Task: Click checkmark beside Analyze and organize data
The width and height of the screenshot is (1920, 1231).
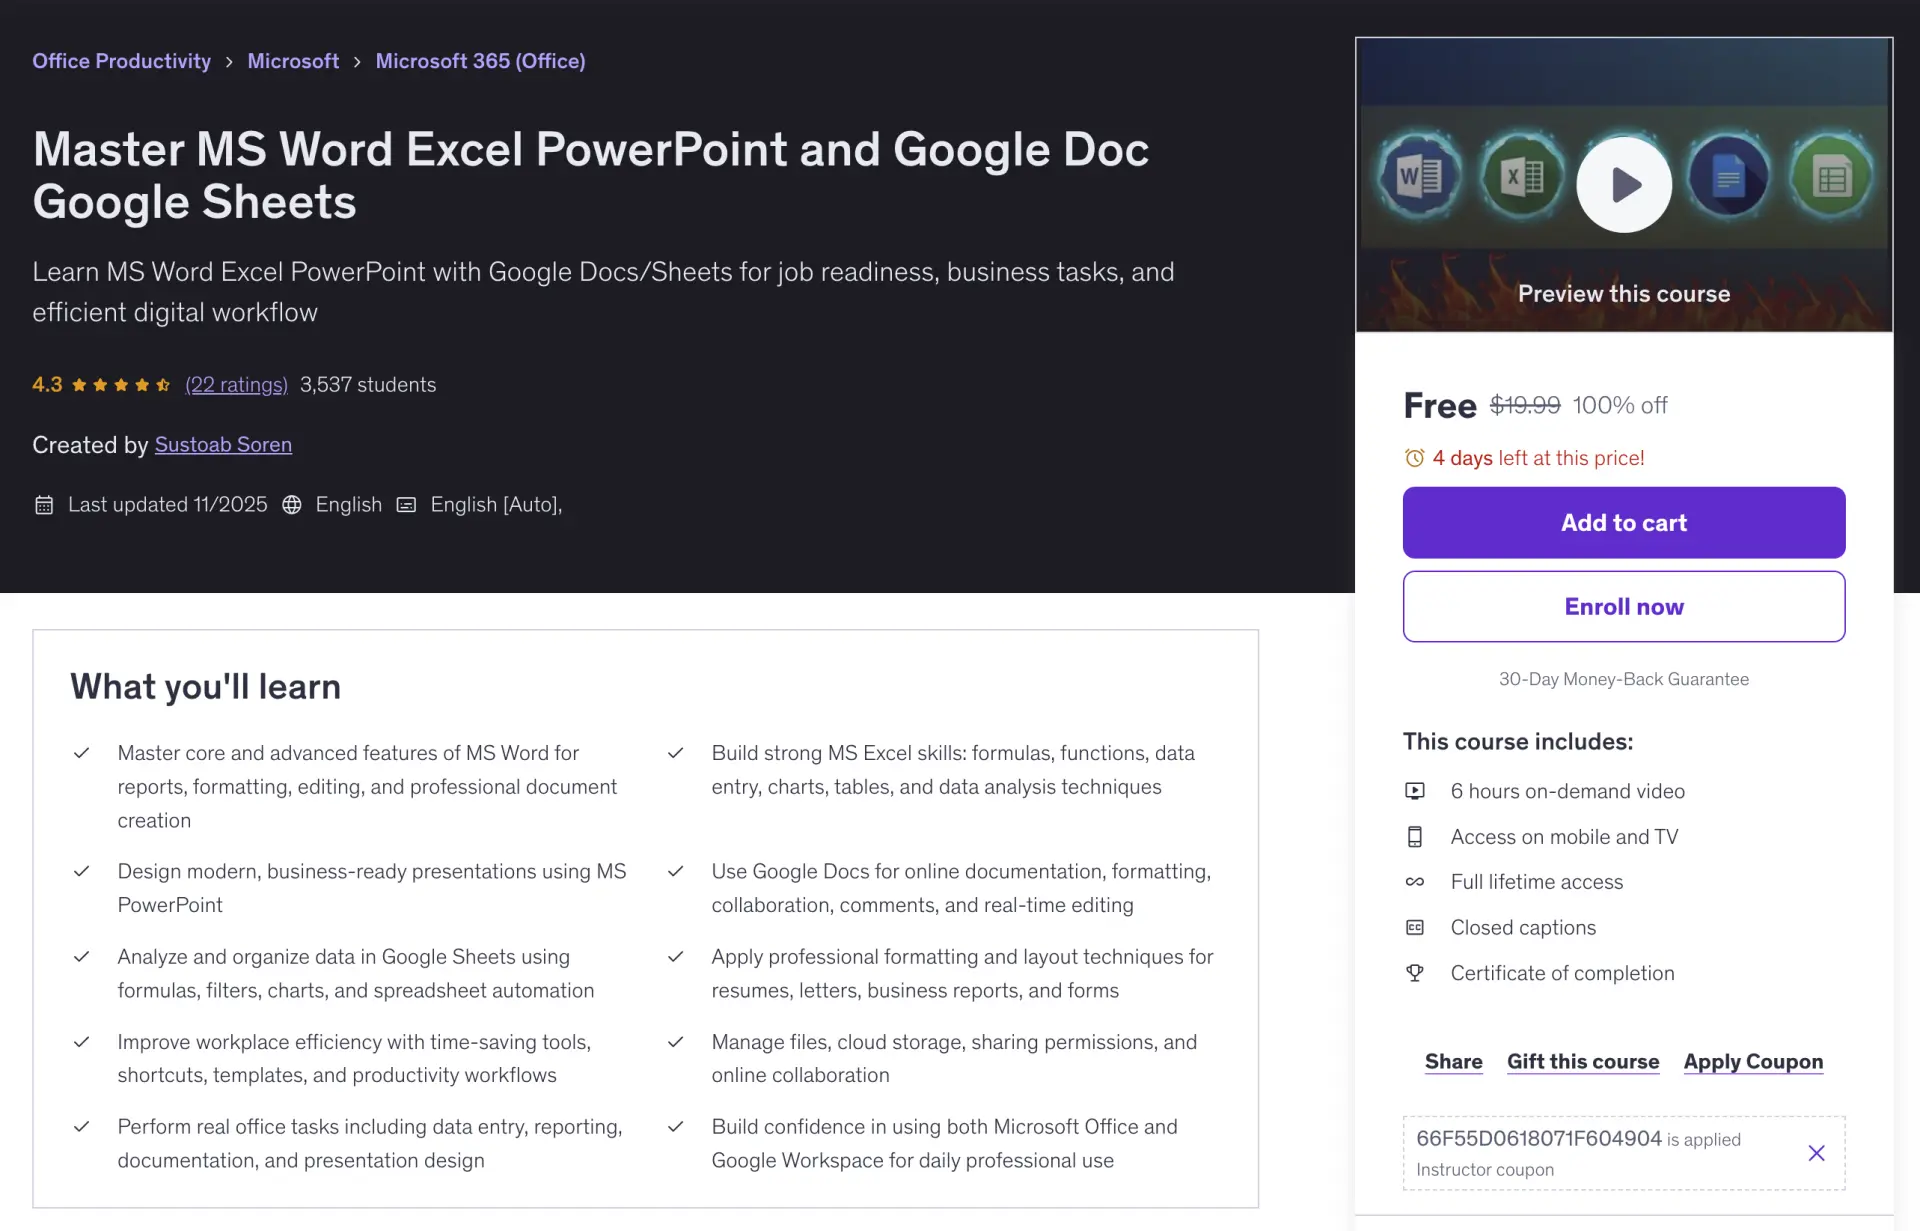Action: pos(82,957)
